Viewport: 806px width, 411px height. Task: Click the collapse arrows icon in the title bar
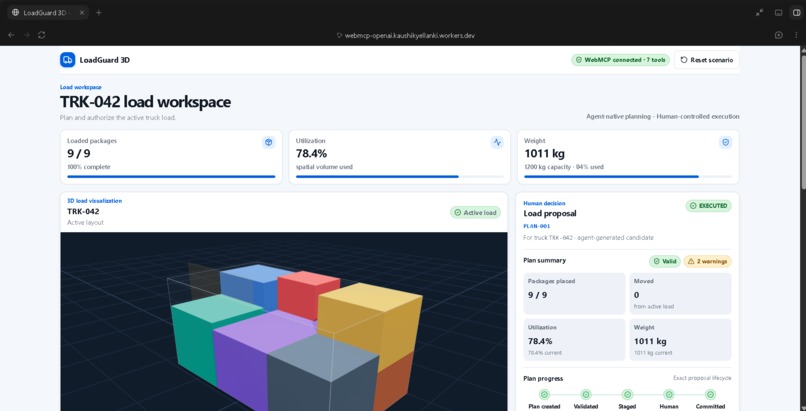coord(760,13)
